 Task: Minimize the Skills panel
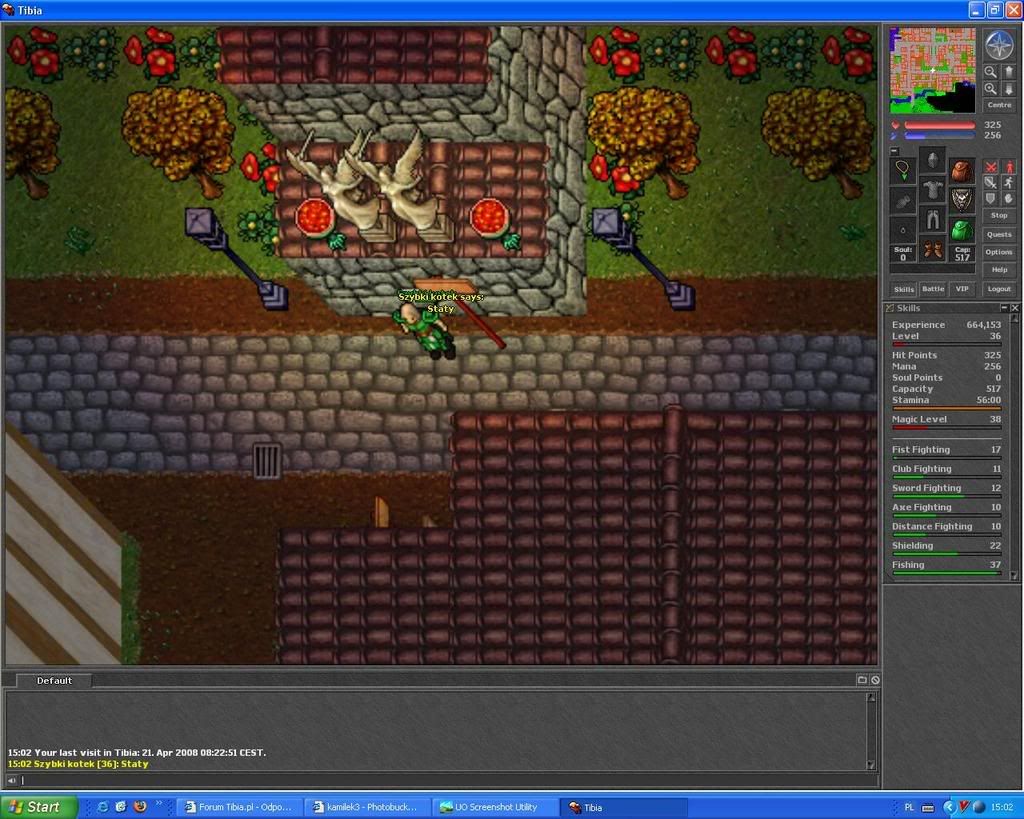pos(1004,308)
